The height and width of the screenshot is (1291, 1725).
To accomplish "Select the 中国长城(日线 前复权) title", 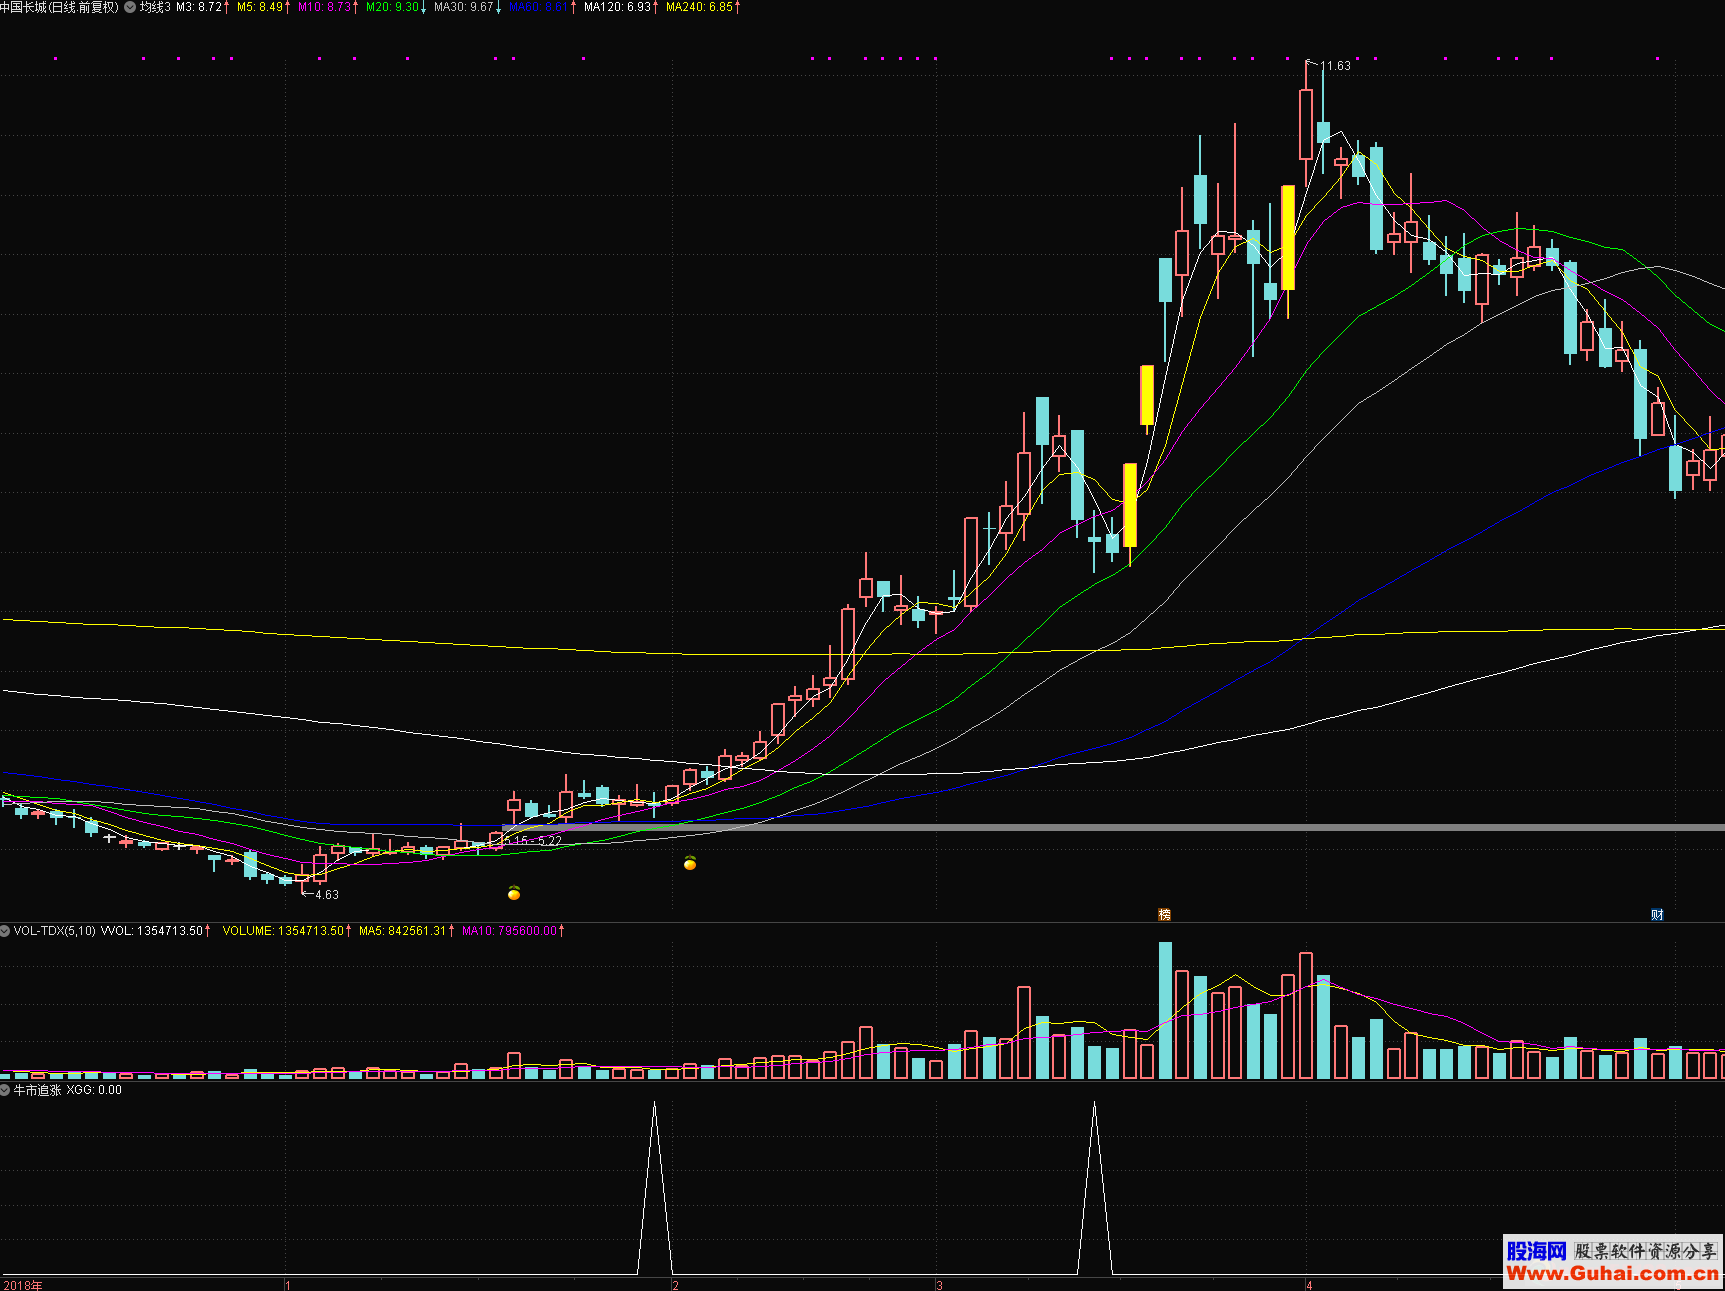I will (60, 7).
